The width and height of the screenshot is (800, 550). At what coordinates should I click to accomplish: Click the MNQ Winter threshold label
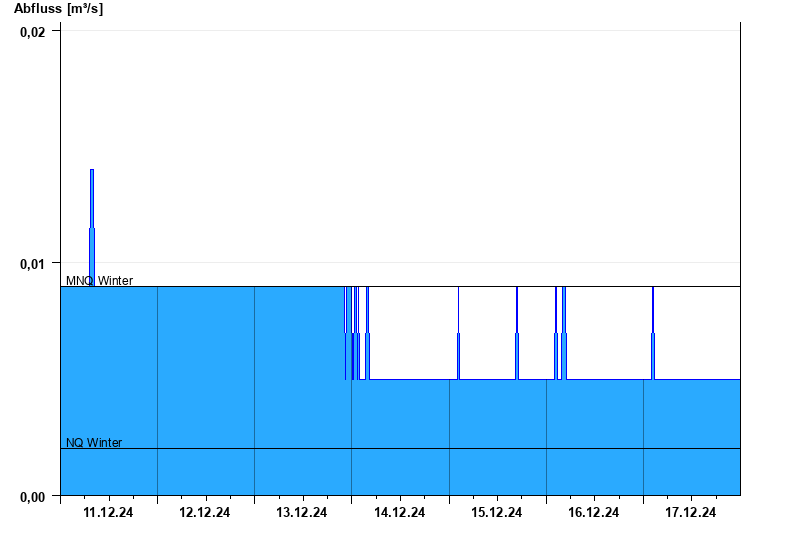(99, 281)
